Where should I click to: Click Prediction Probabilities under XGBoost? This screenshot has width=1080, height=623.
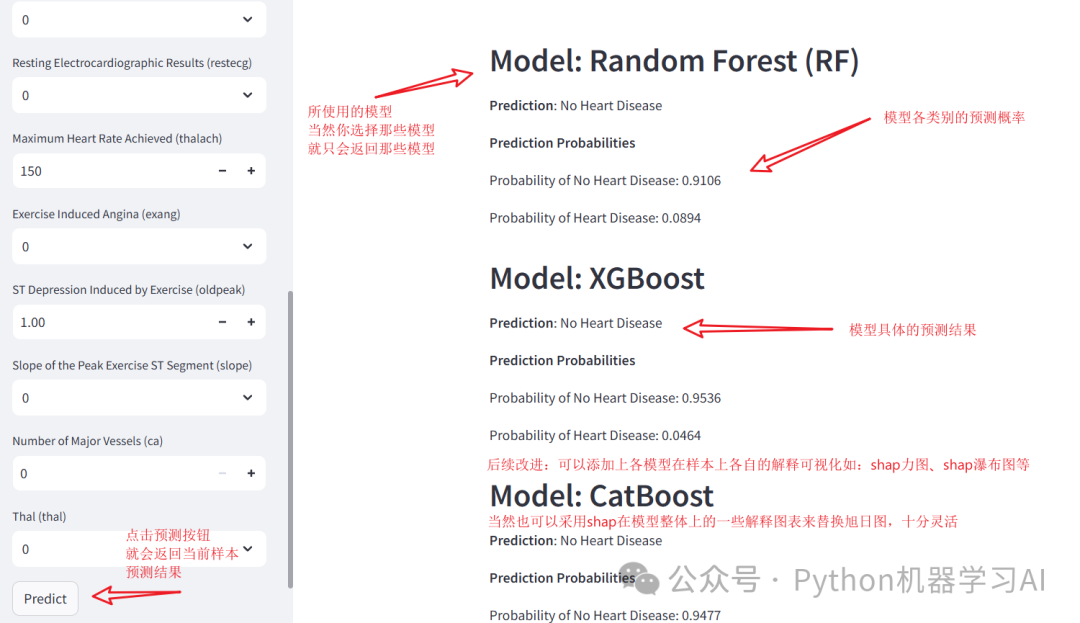coord(562,361)
